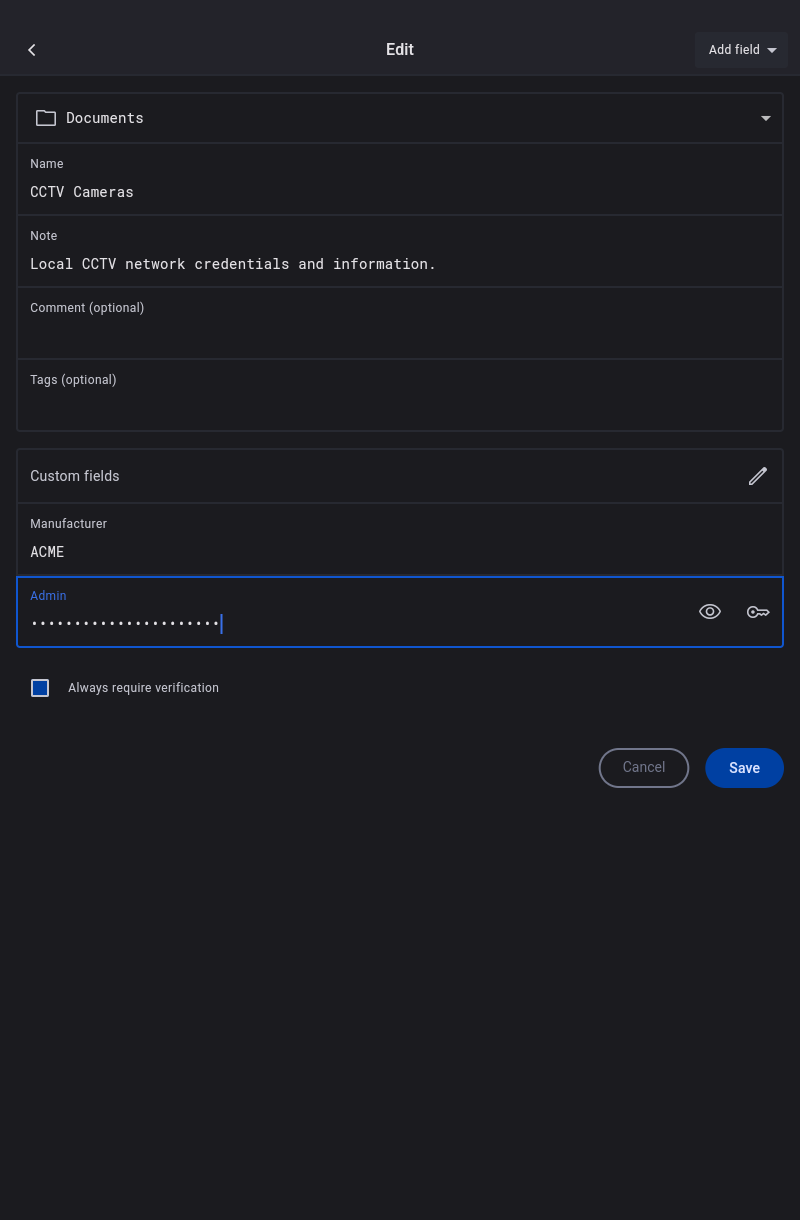Image resolution: width=800 pixels, height=1220 pixels.
Task: Click the Tags (optional) field
Action: (400, 406)
